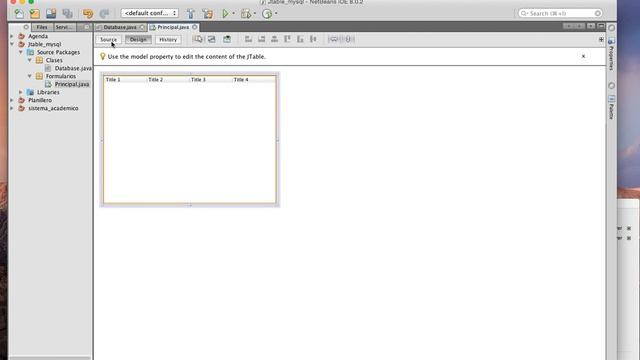The height and width of the screenshot is (360, 640).
Task: Toggle Connection Mode in form designer
Action: (x=211, y=39)
